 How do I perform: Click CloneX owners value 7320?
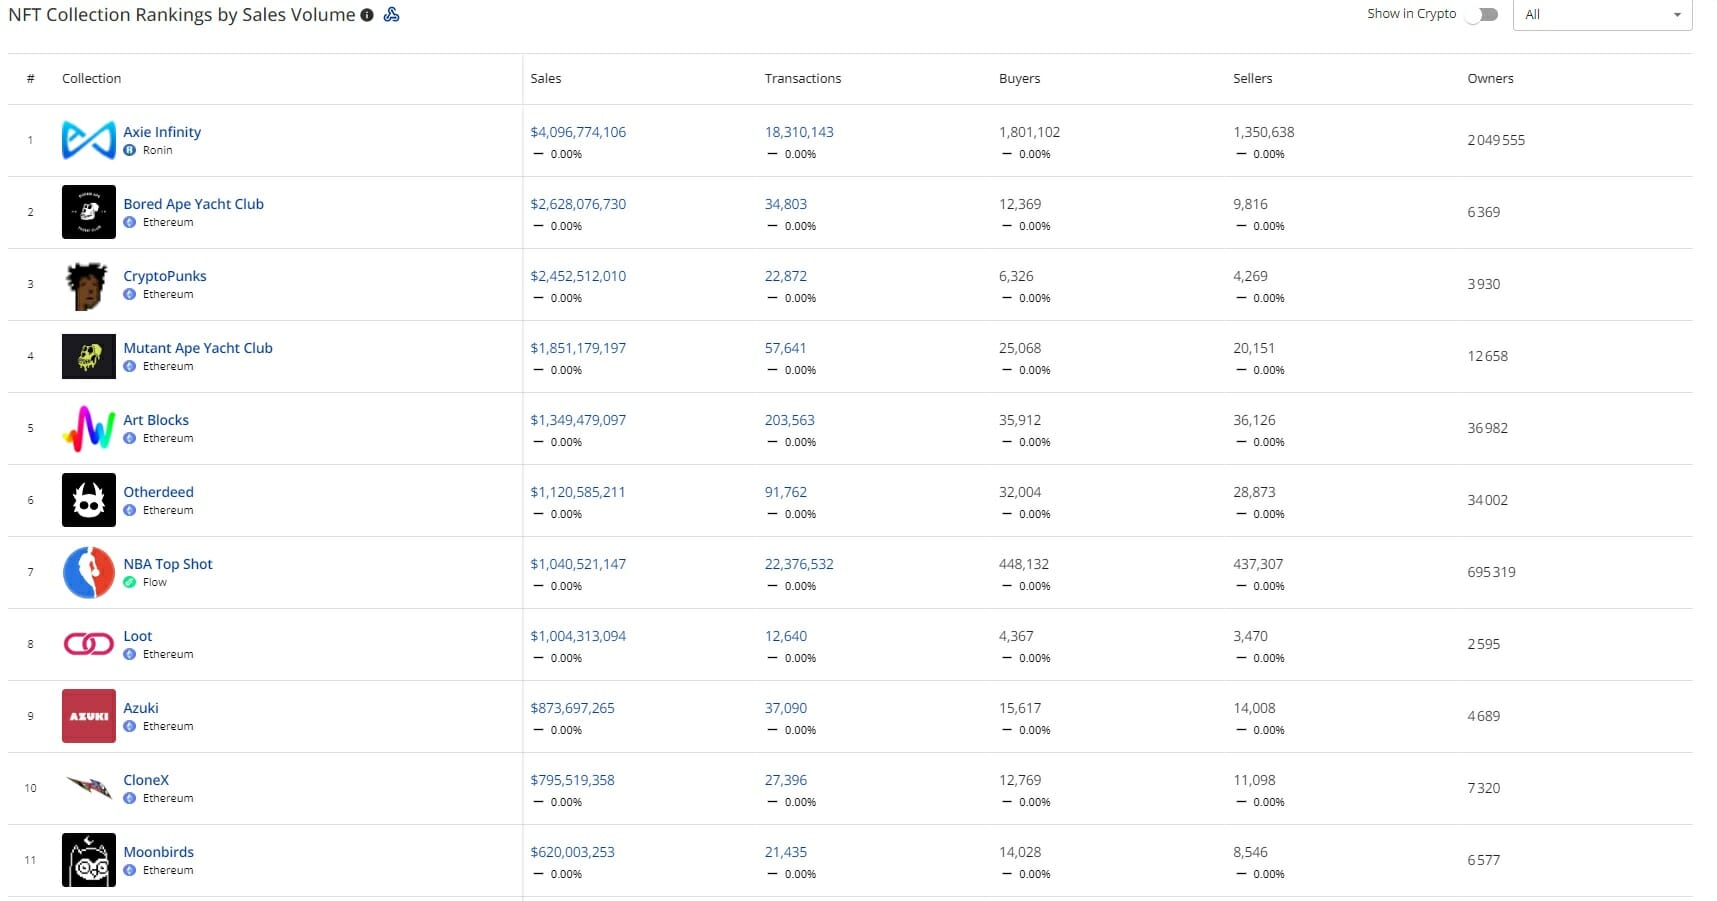point(1483,788)
